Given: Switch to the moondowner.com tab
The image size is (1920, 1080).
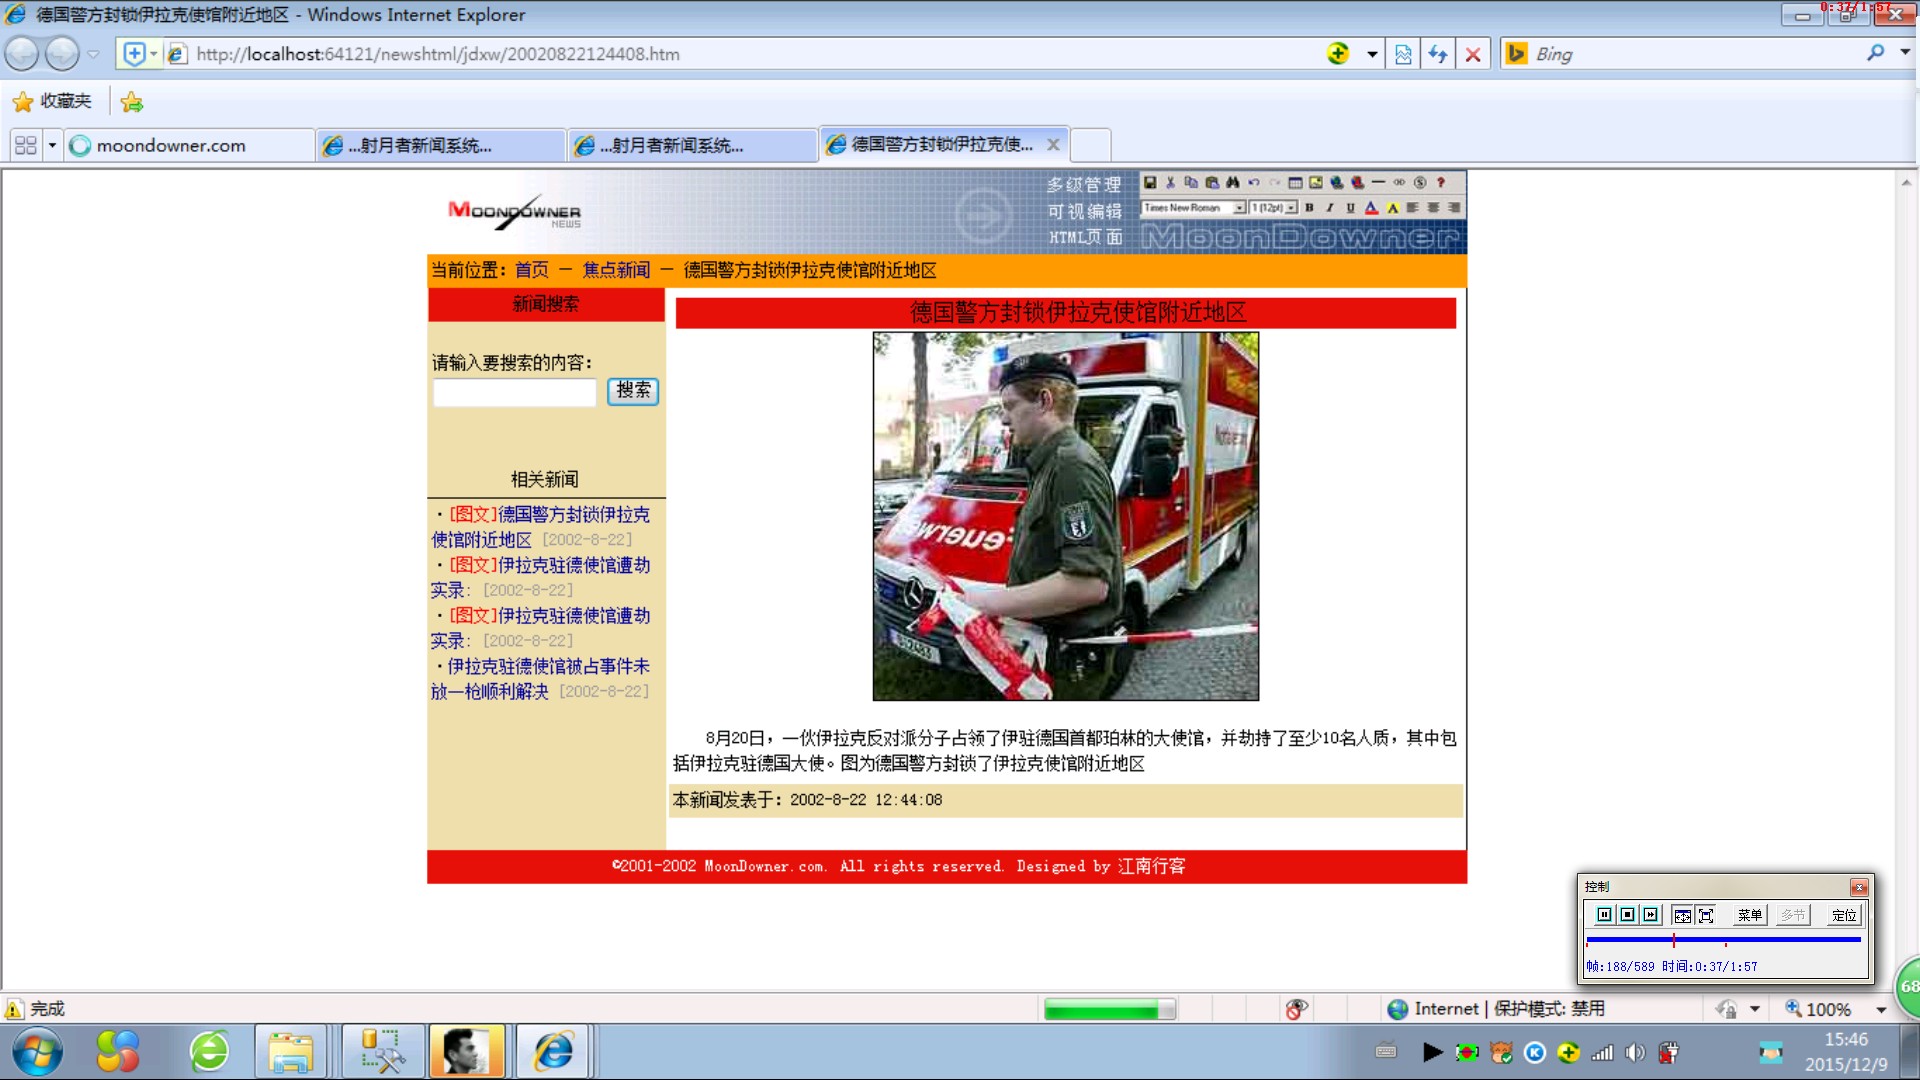Looking at the screenshot, I should (188, 145).
